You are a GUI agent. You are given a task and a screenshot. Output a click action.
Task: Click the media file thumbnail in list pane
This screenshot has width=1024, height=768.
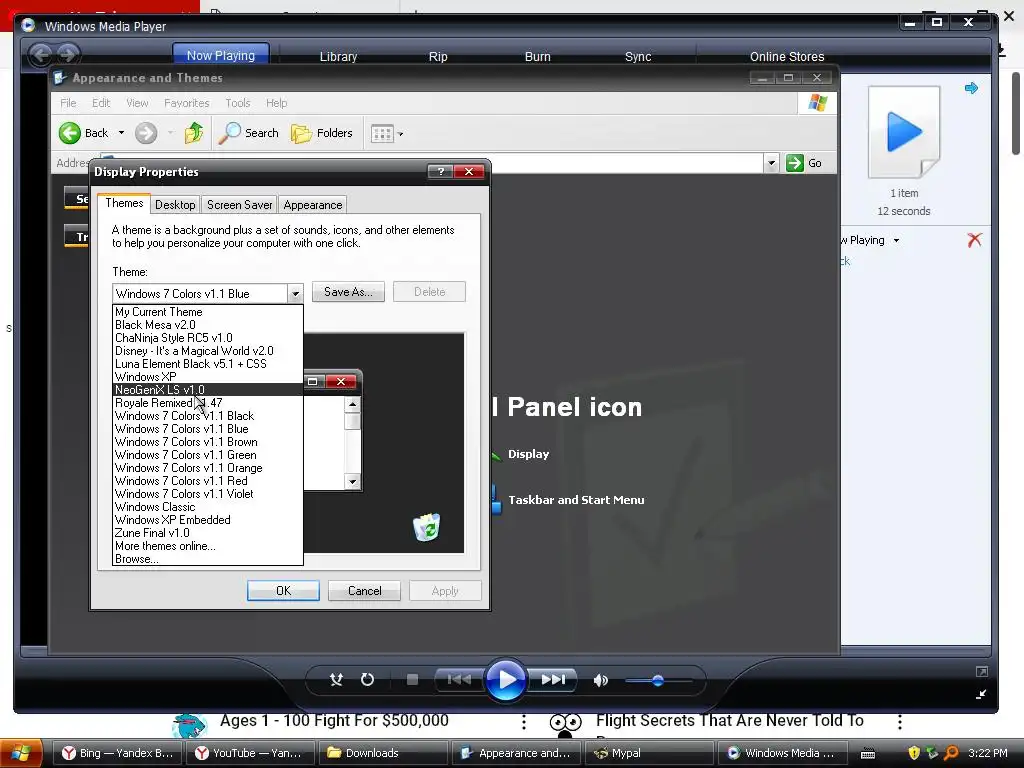pos(904,133)
